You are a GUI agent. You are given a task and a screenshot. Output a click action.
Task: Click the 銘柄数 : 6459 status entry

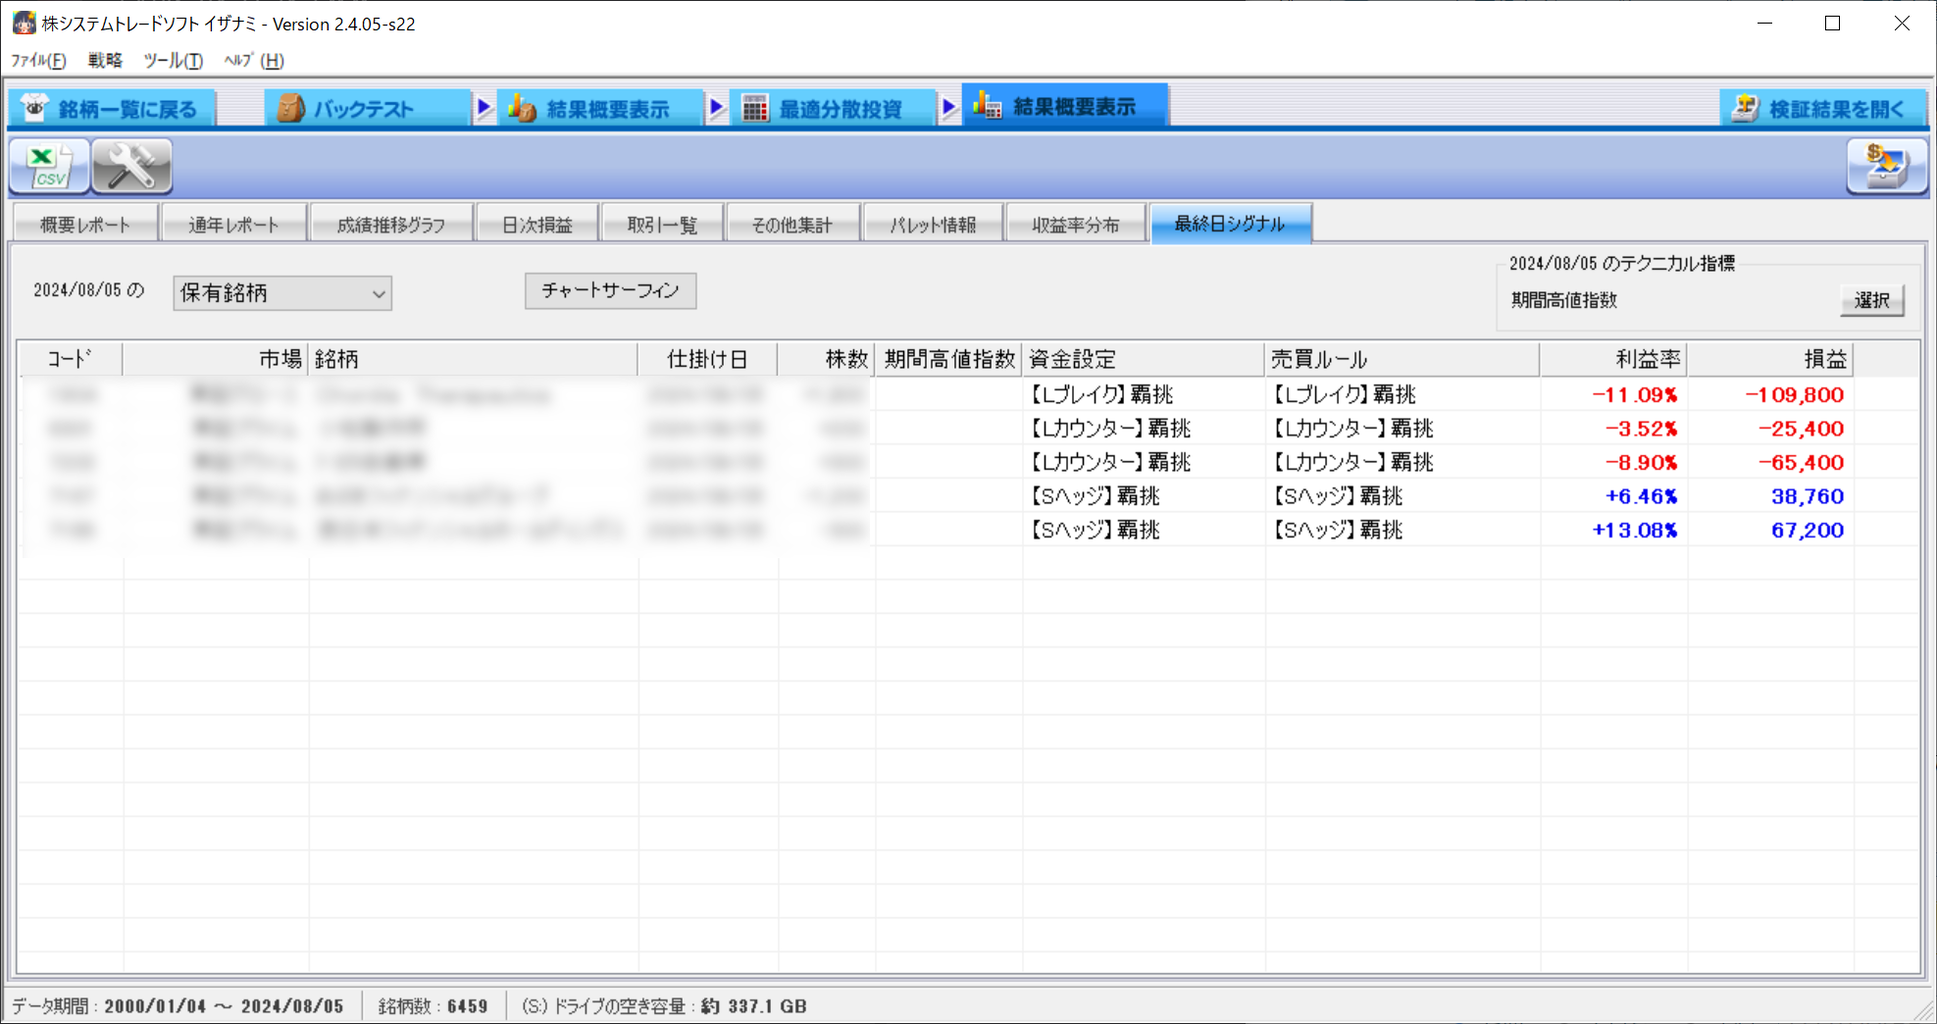point(433,1006)
